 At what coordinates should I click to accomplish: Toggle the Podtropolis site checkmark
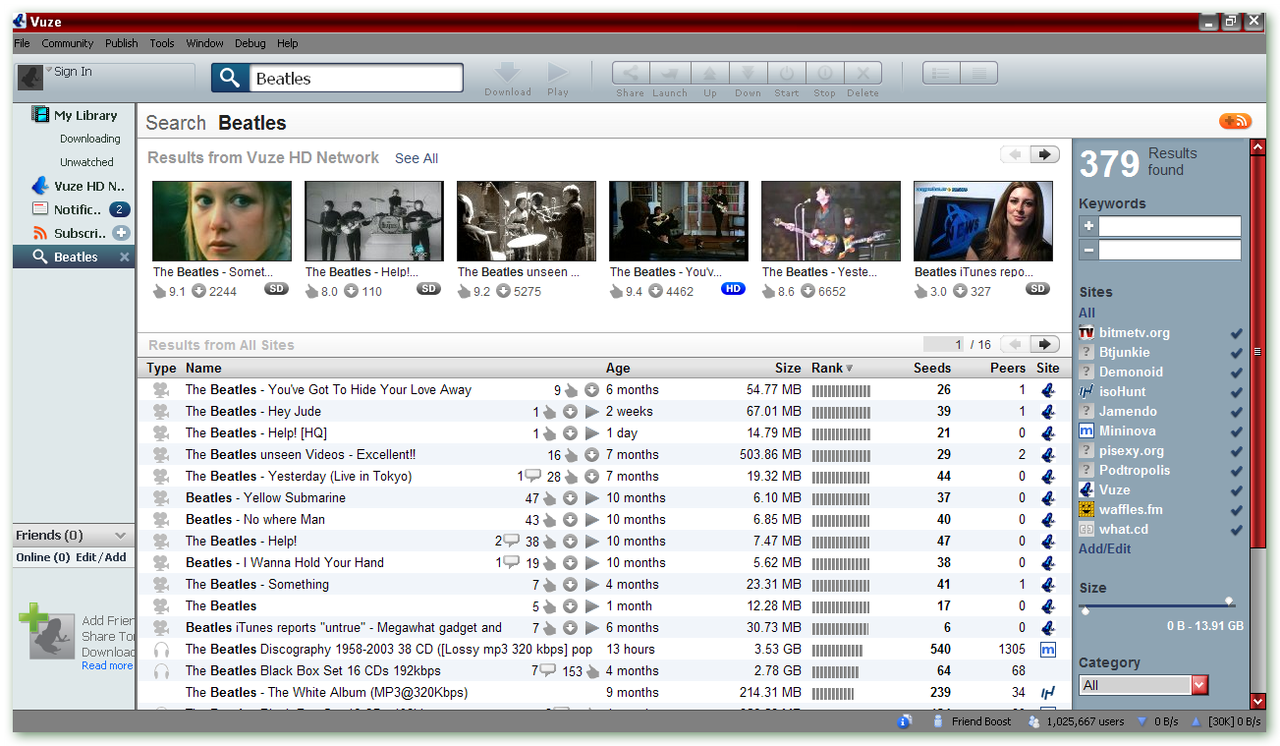point(1236,471)
